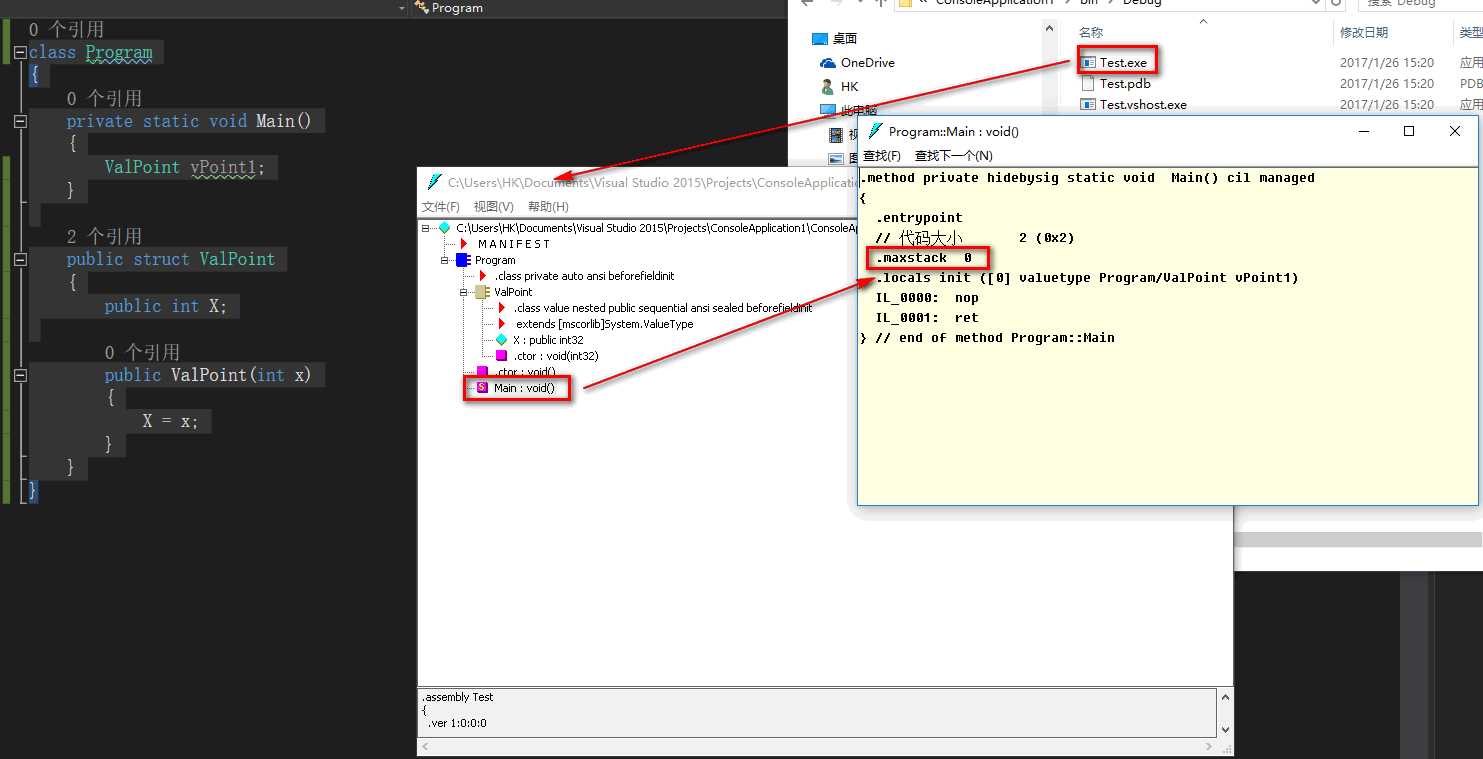Collapse the root assembly node in ILDASM tree

pyautogui.click(x=426, y=228)
